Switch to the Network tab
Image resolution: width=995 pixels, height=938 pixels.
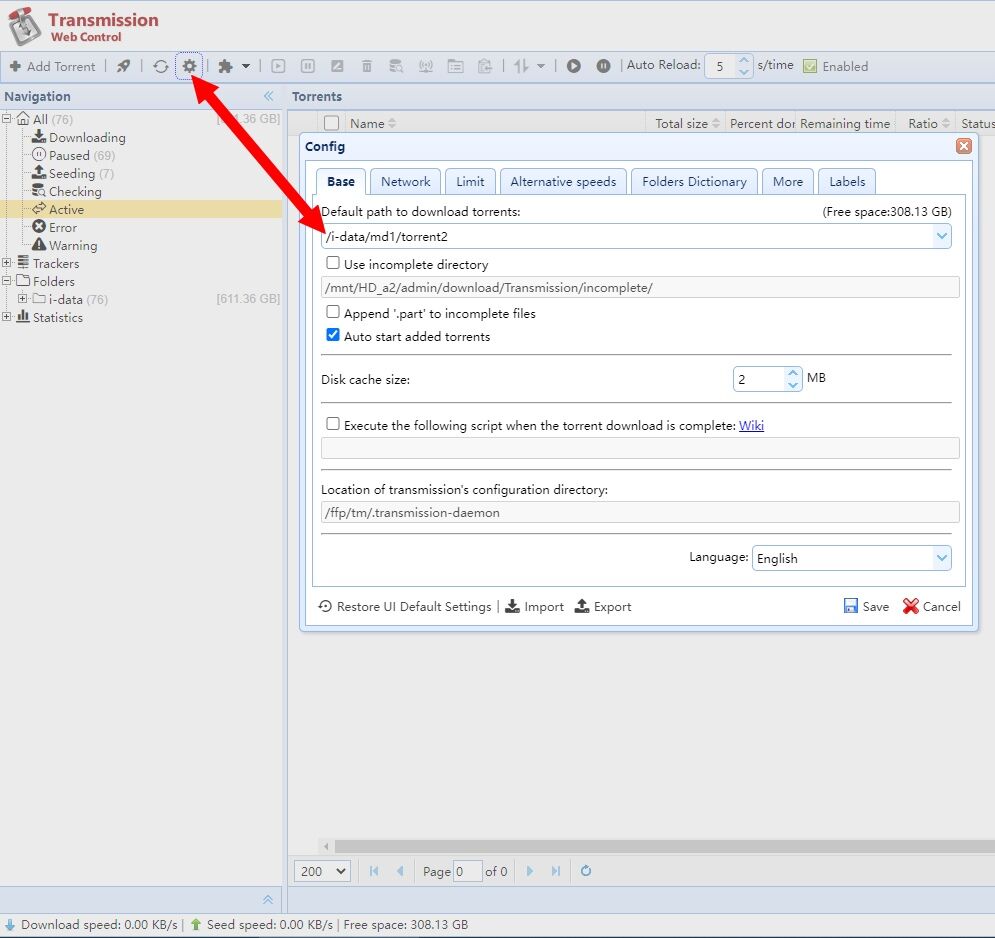pos(405,182)
